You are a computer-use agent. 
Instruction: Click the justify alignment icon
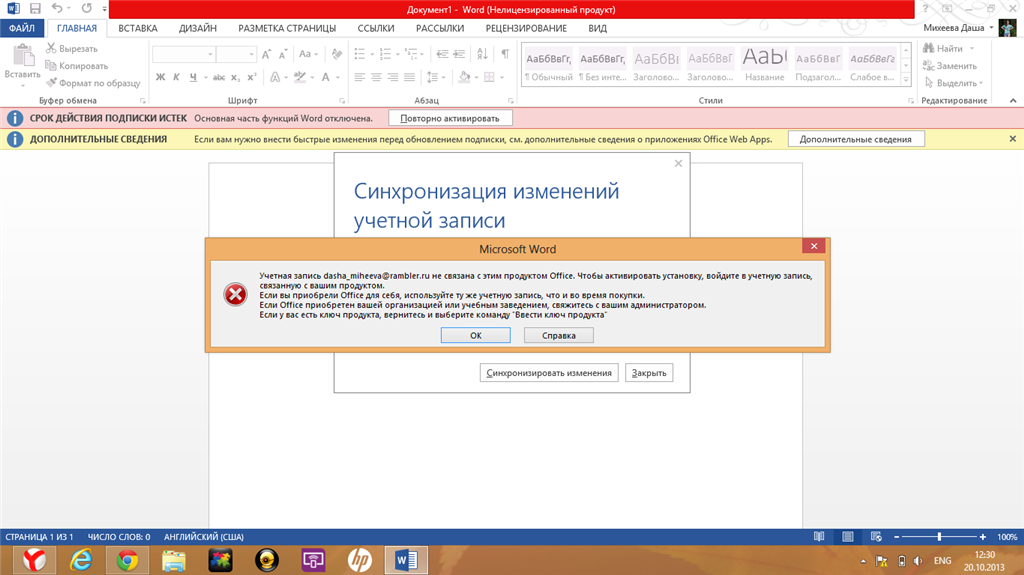(409, 77)
